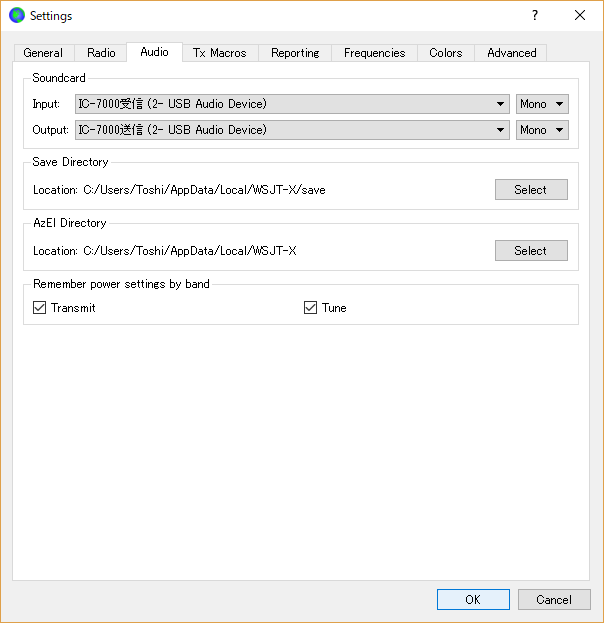
Task: Click the WSJT-X globe icon in the title bar
Action: coord(17,15)
